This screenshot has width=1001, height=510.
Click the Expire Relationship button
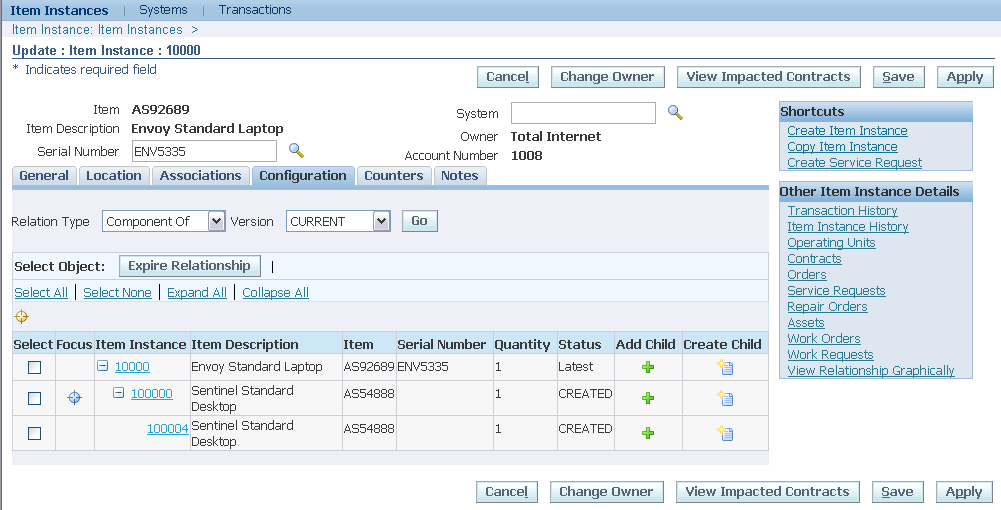coord(190,266)
